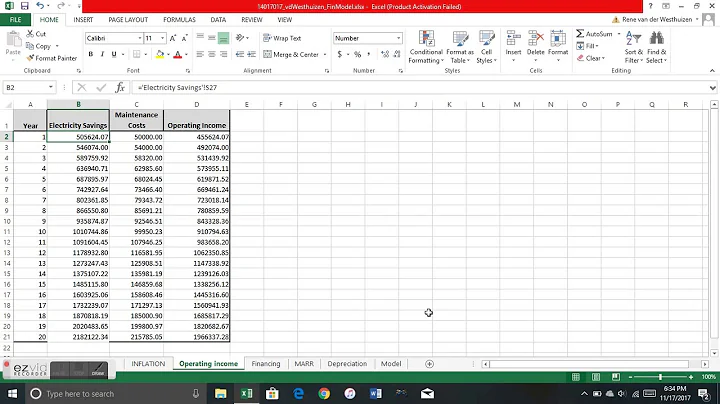Click the Undo arrow icon
The height and width of the screenshot is (404, 720).
40,6
